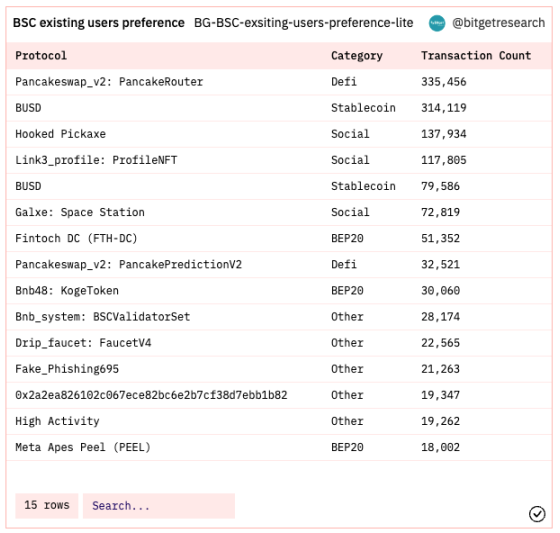Click the 72,819 transaction count value
The width and height of the screenshot is (560, 533).
point(440,212)
